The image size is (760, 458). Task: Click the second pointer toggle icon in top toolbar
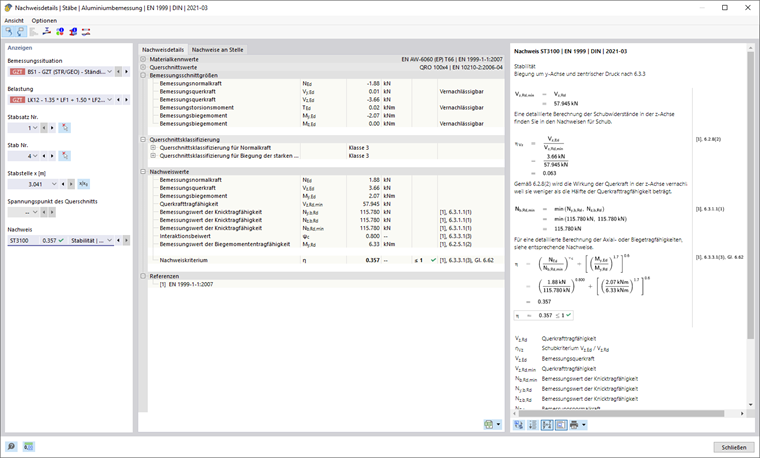(x=20, y=32)
